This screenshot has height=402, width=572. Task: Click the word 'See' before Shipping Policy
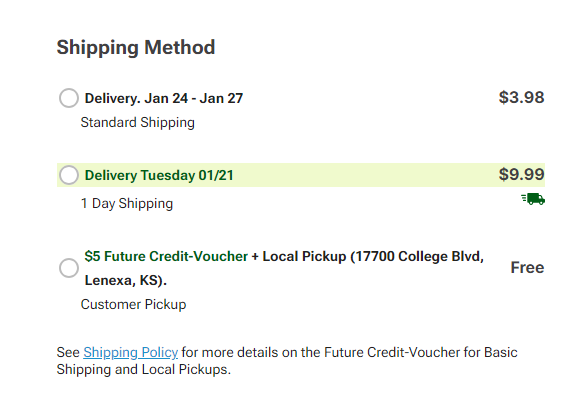[68, 352]
